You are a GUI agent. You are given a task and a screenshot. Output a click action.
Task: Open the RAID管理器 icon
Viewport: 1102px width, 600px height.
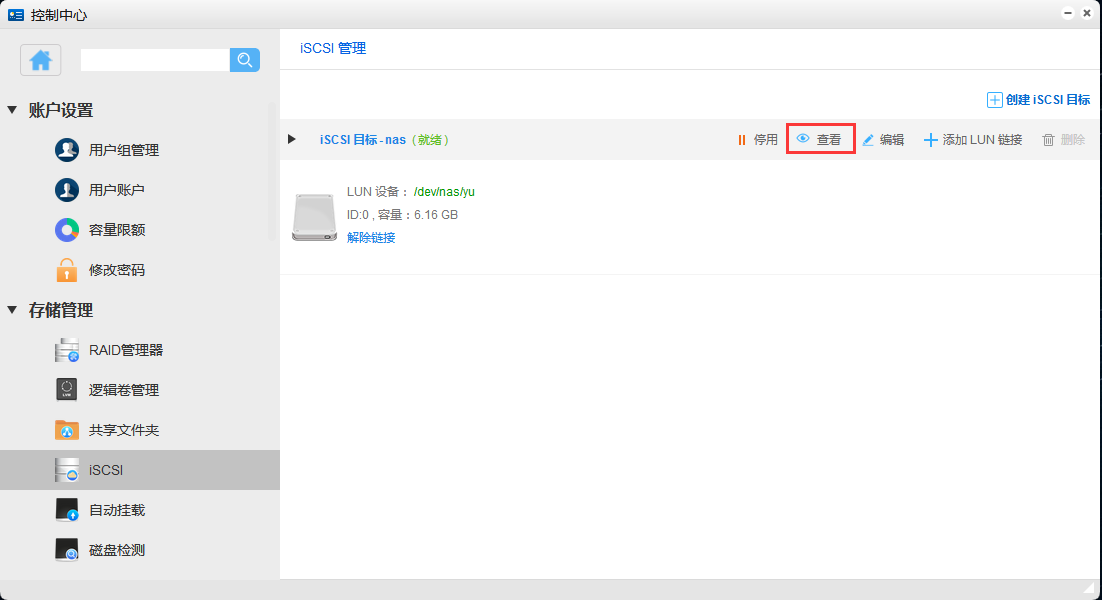click(x=67, y=350)
